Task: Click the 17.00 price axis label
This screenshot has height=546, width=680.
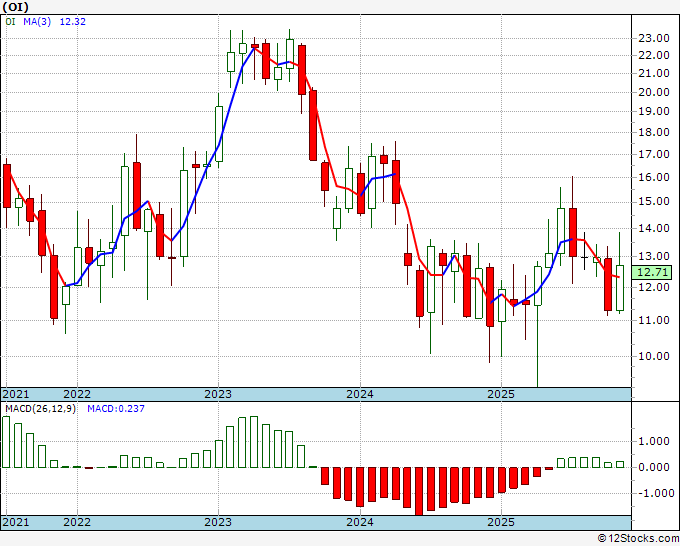Action: pyautogui.click(x=654, y=154)
